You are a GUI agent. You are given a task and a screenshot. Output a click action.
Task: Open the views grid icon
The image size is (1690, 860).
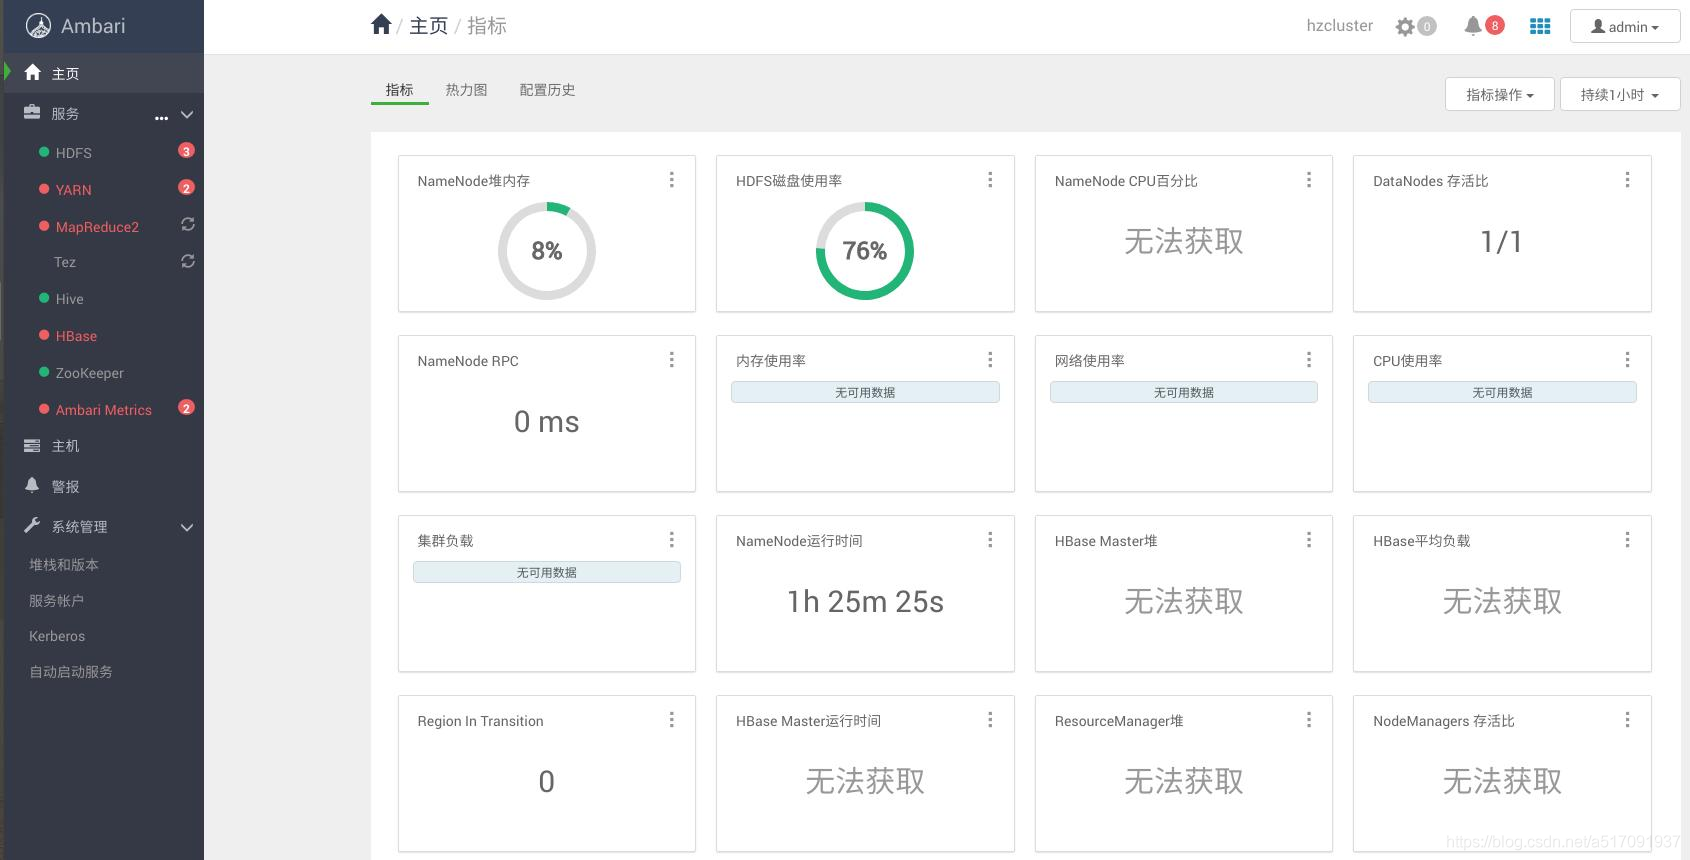pyautogui.click(x=1540, y=26)
